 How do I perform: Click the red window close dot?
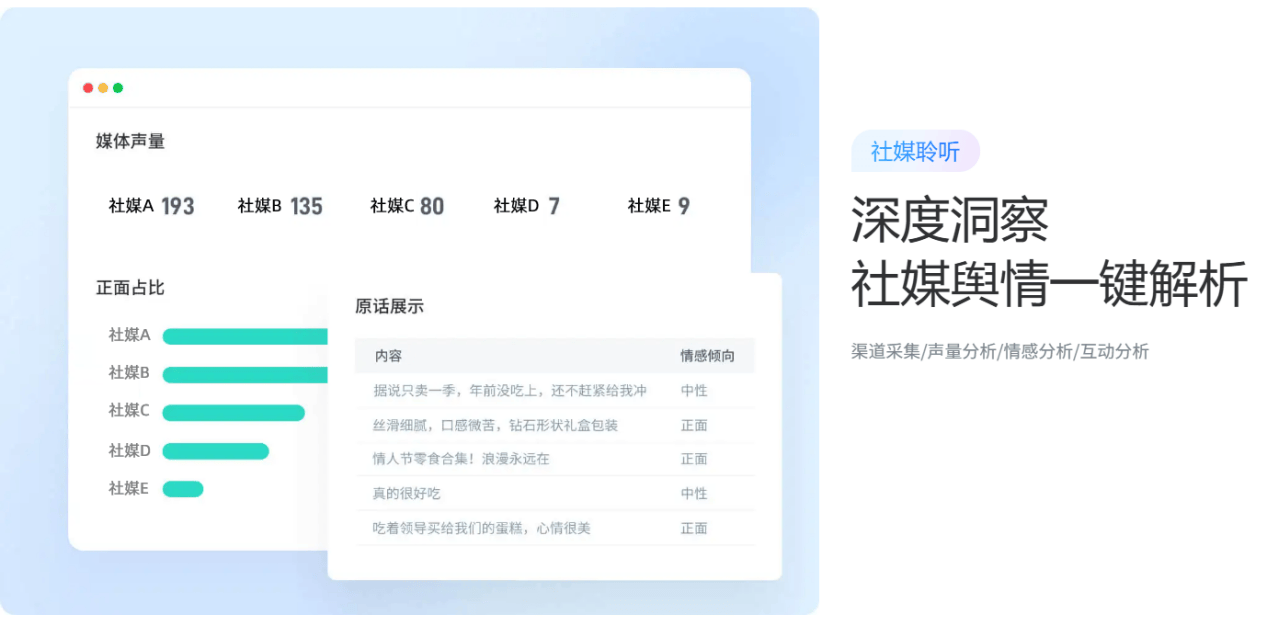pos(88,88)
